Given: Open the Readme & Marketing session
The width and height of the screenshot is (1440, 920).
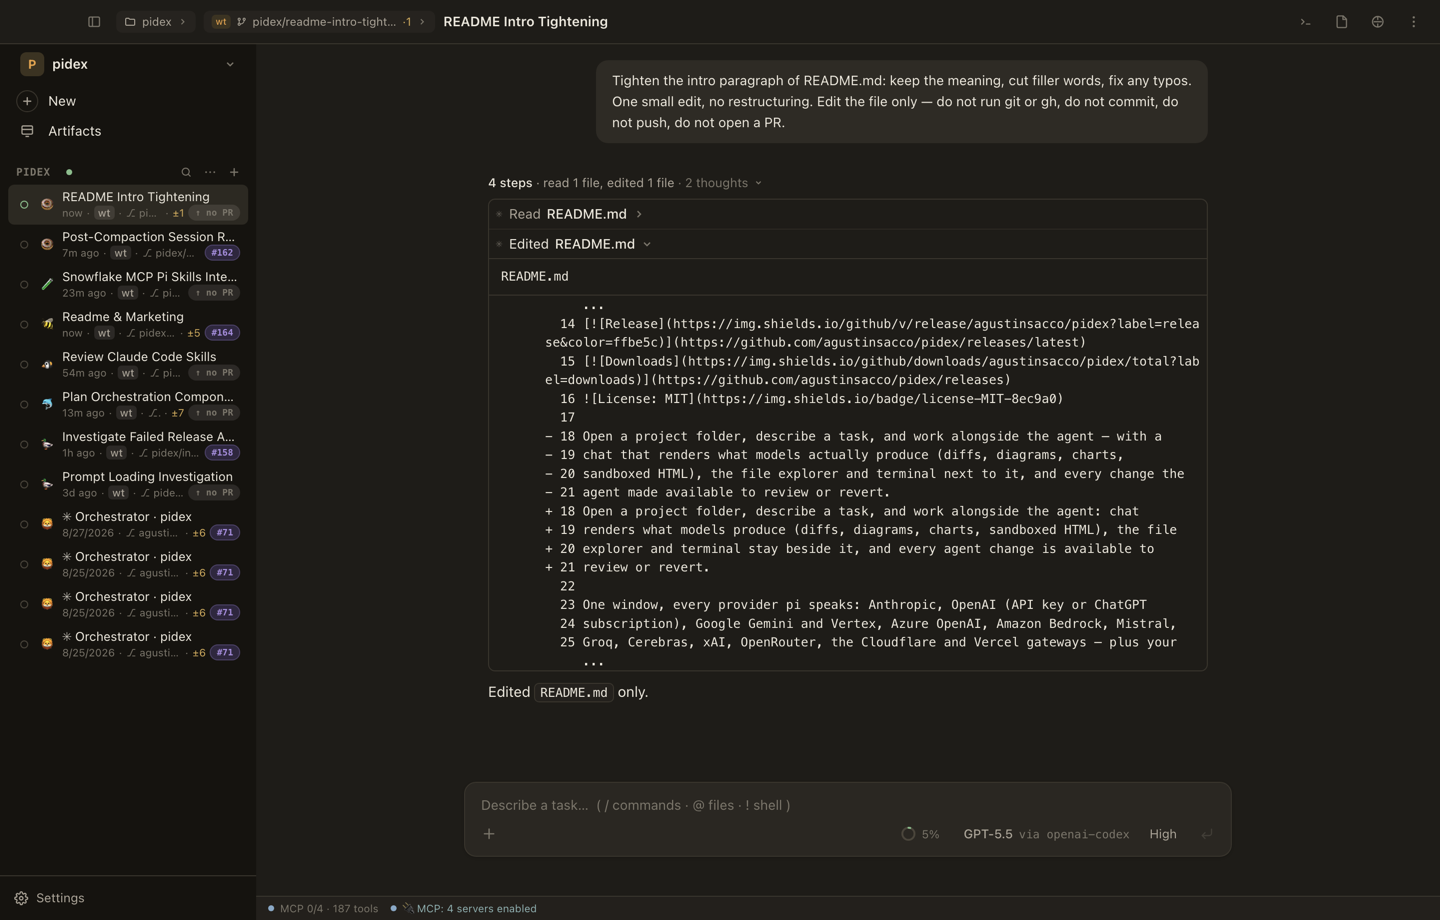Looking at the screenshot, I should pos(128,324).
